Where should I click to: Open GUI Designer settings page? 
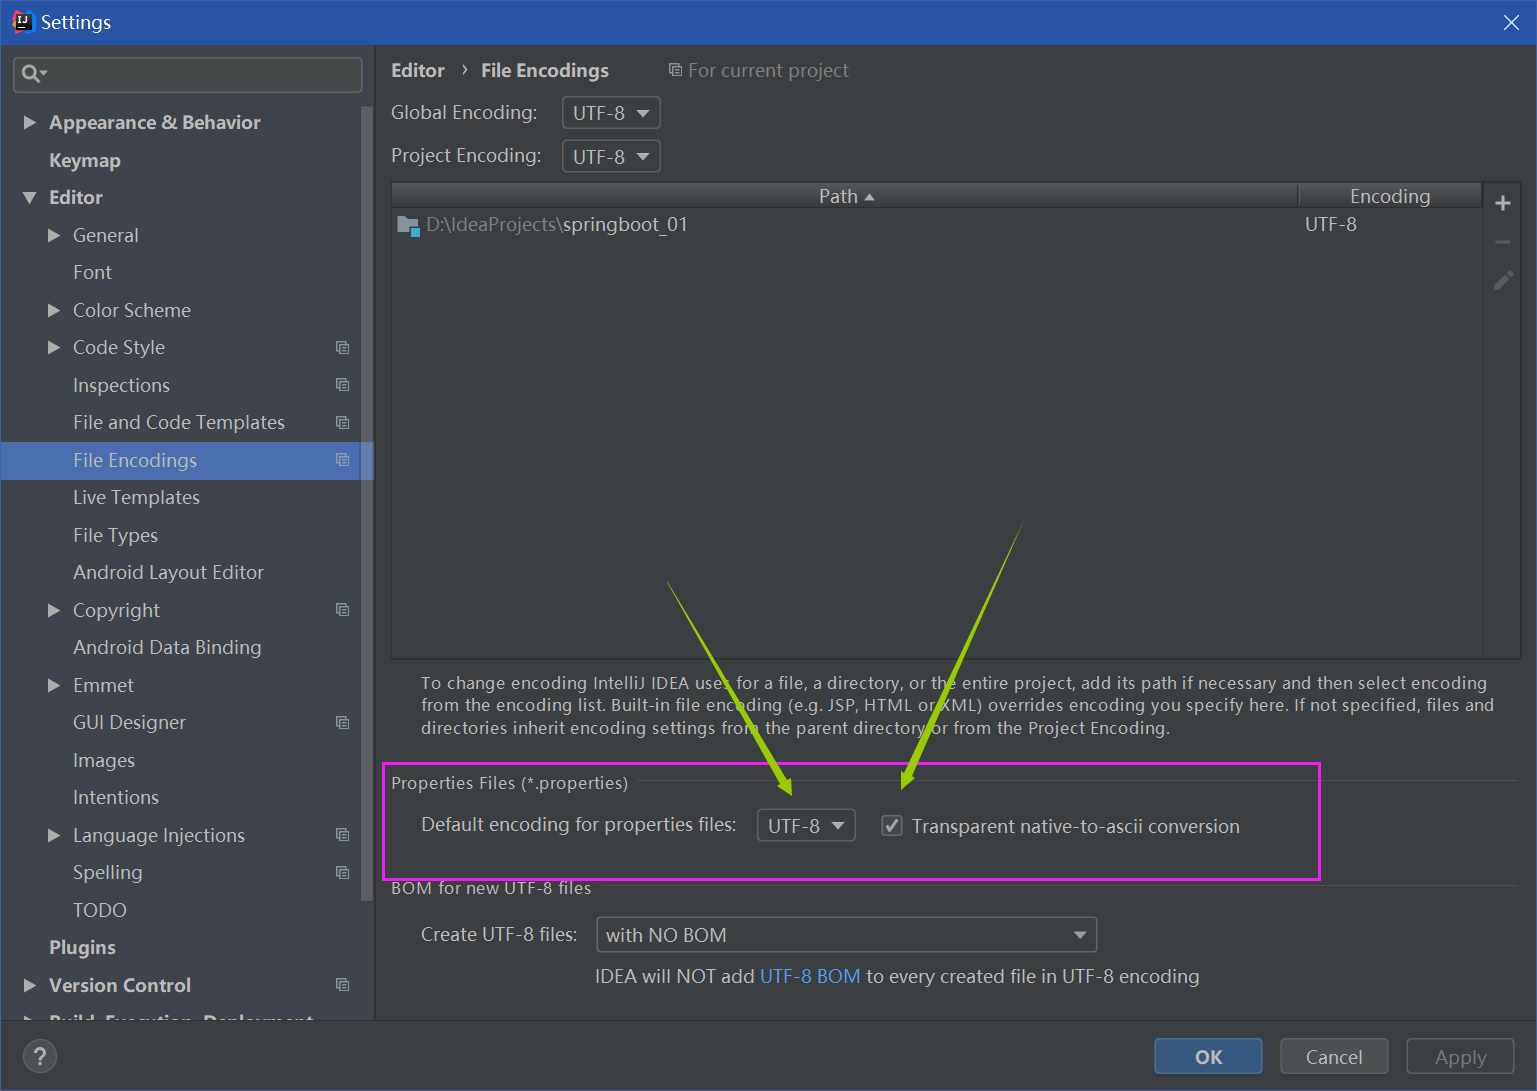click(x=129, y=723)
